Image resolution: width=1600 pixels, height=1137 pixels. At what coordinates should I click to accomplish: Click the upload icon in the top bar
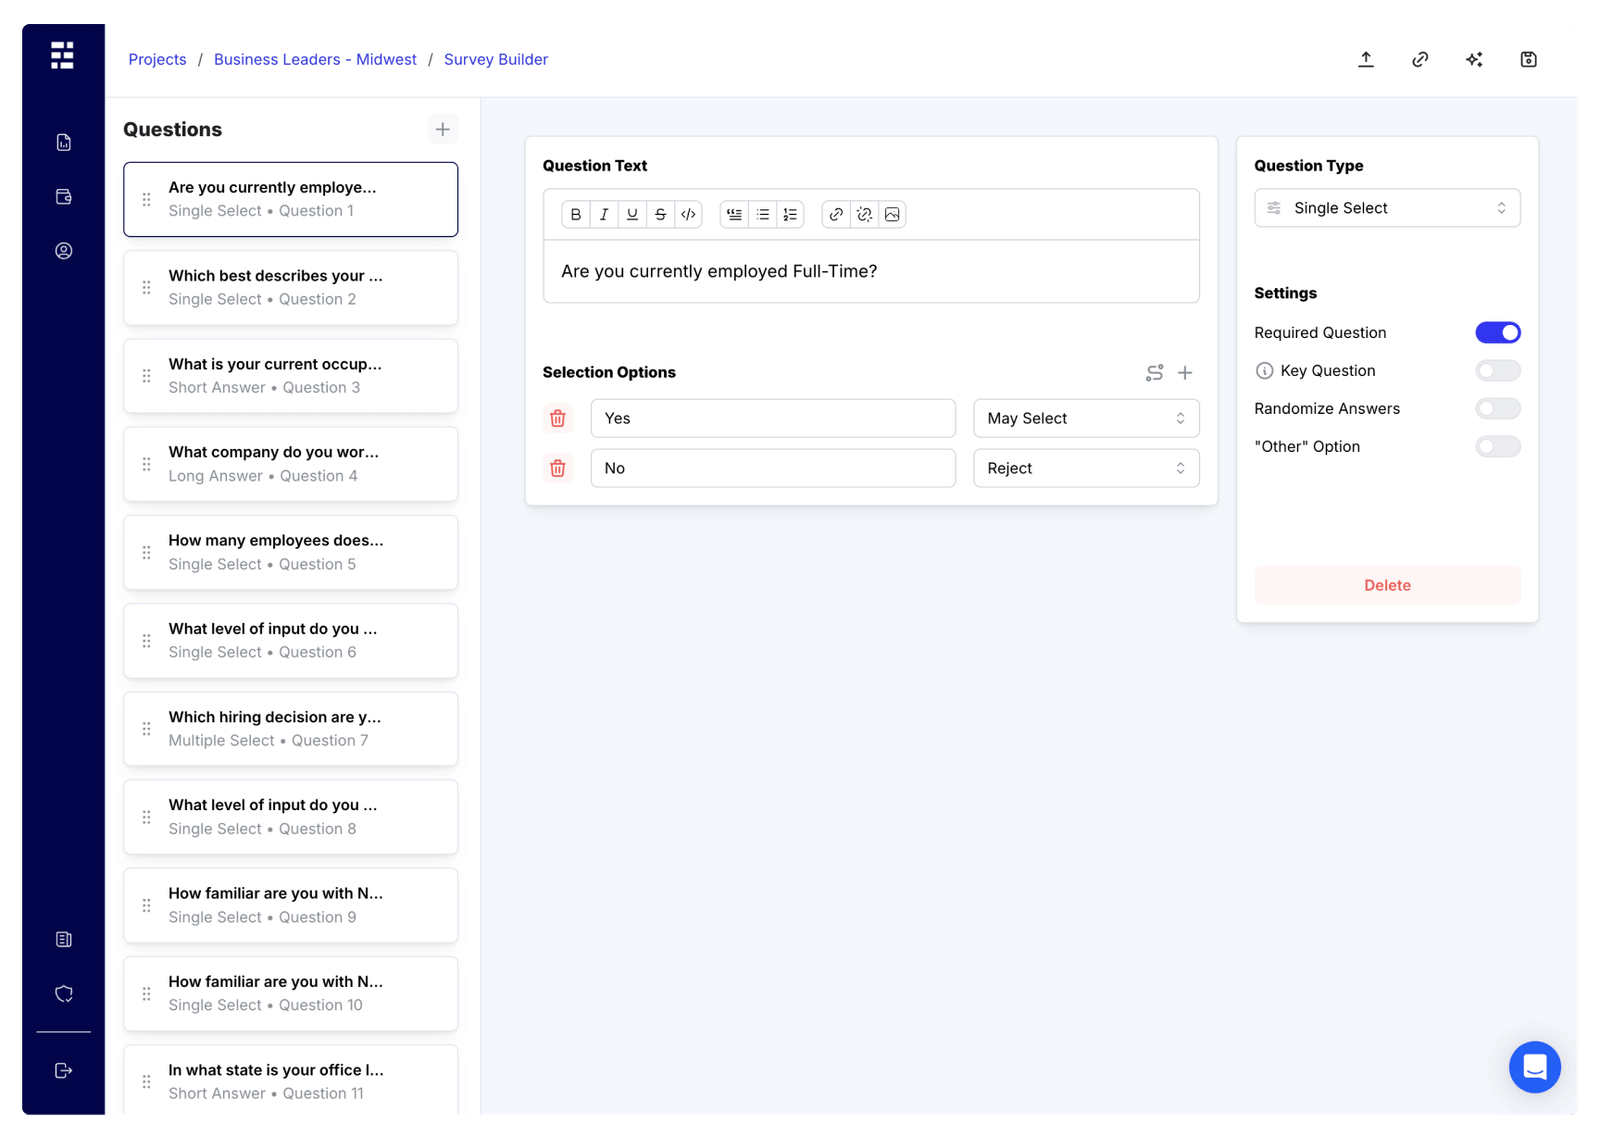[1366, 59]
